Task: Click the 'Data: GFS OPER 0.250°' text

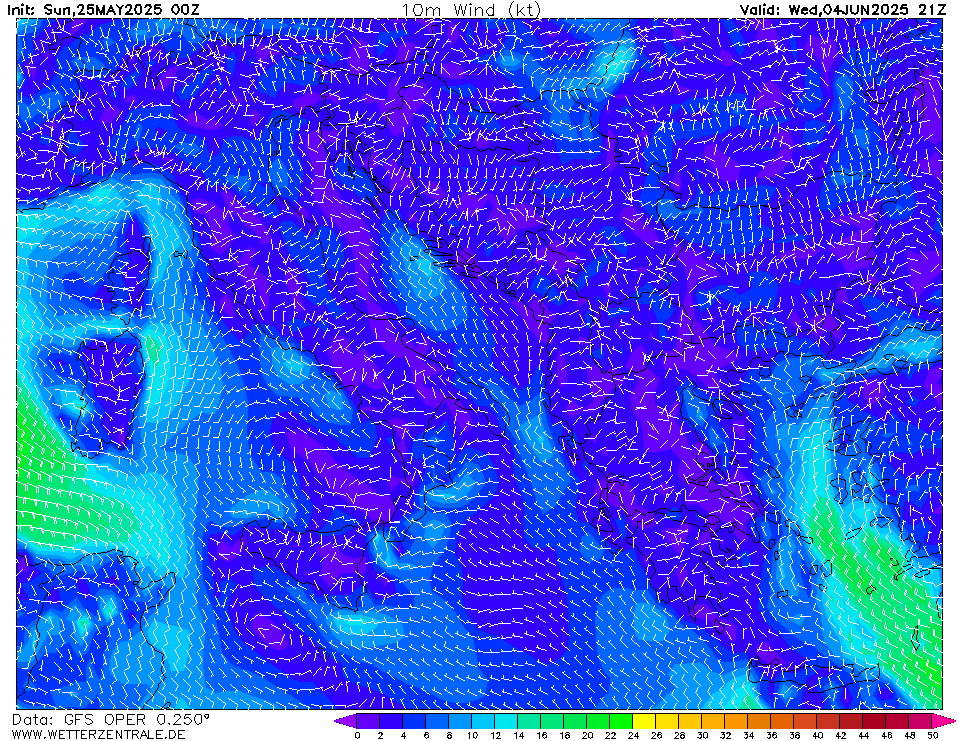Action: pyautogui.click(x=111, y=719)
